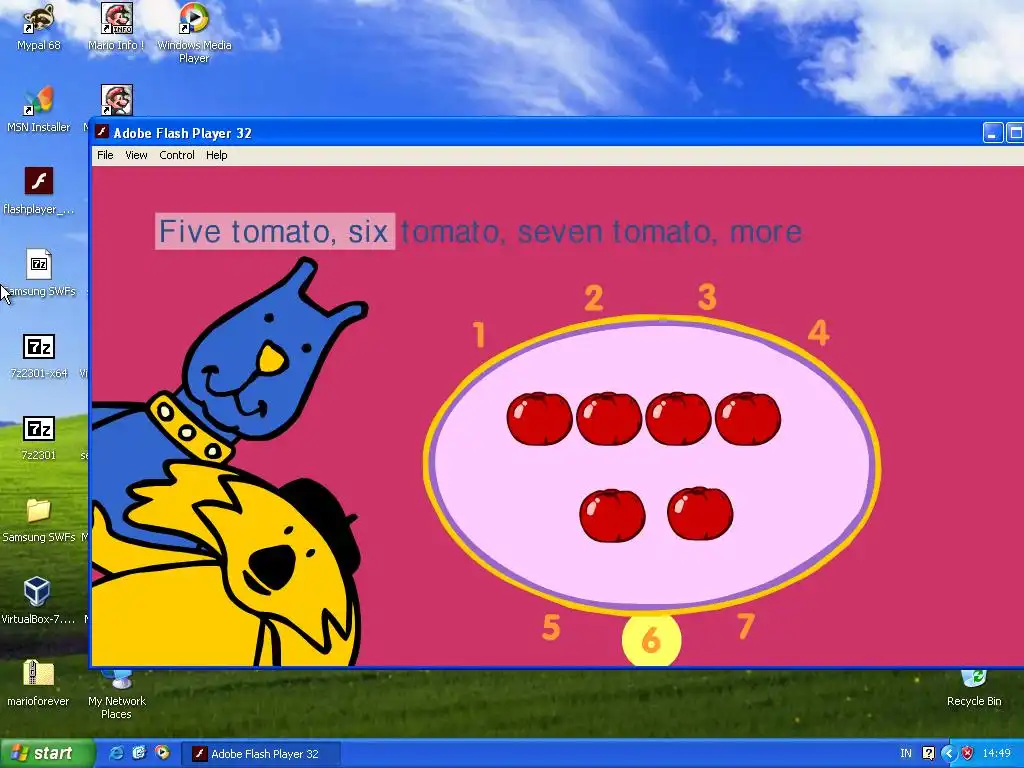
Task: Open the Recycle Bin desktop icon
Action: click(974, 688)
